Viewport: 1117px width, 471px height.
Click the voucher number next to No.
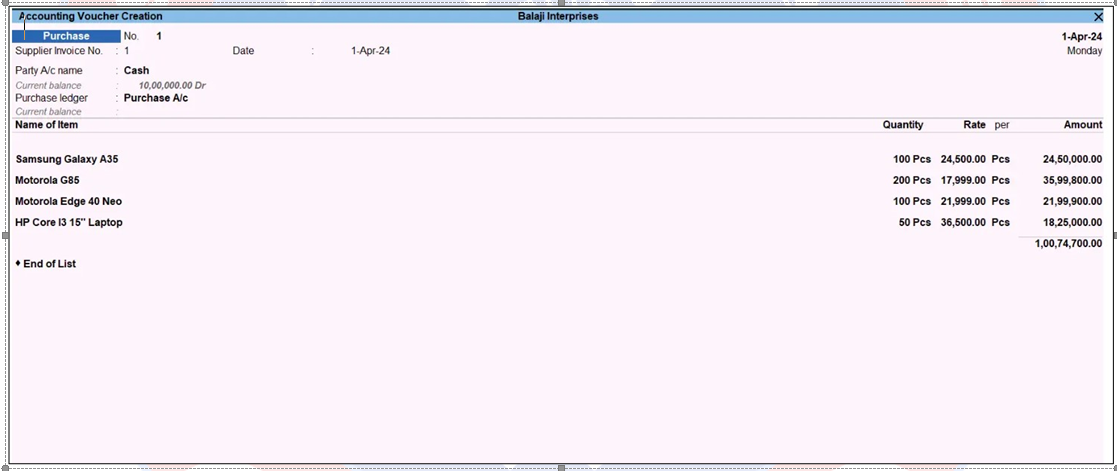[x=158, y=36]
